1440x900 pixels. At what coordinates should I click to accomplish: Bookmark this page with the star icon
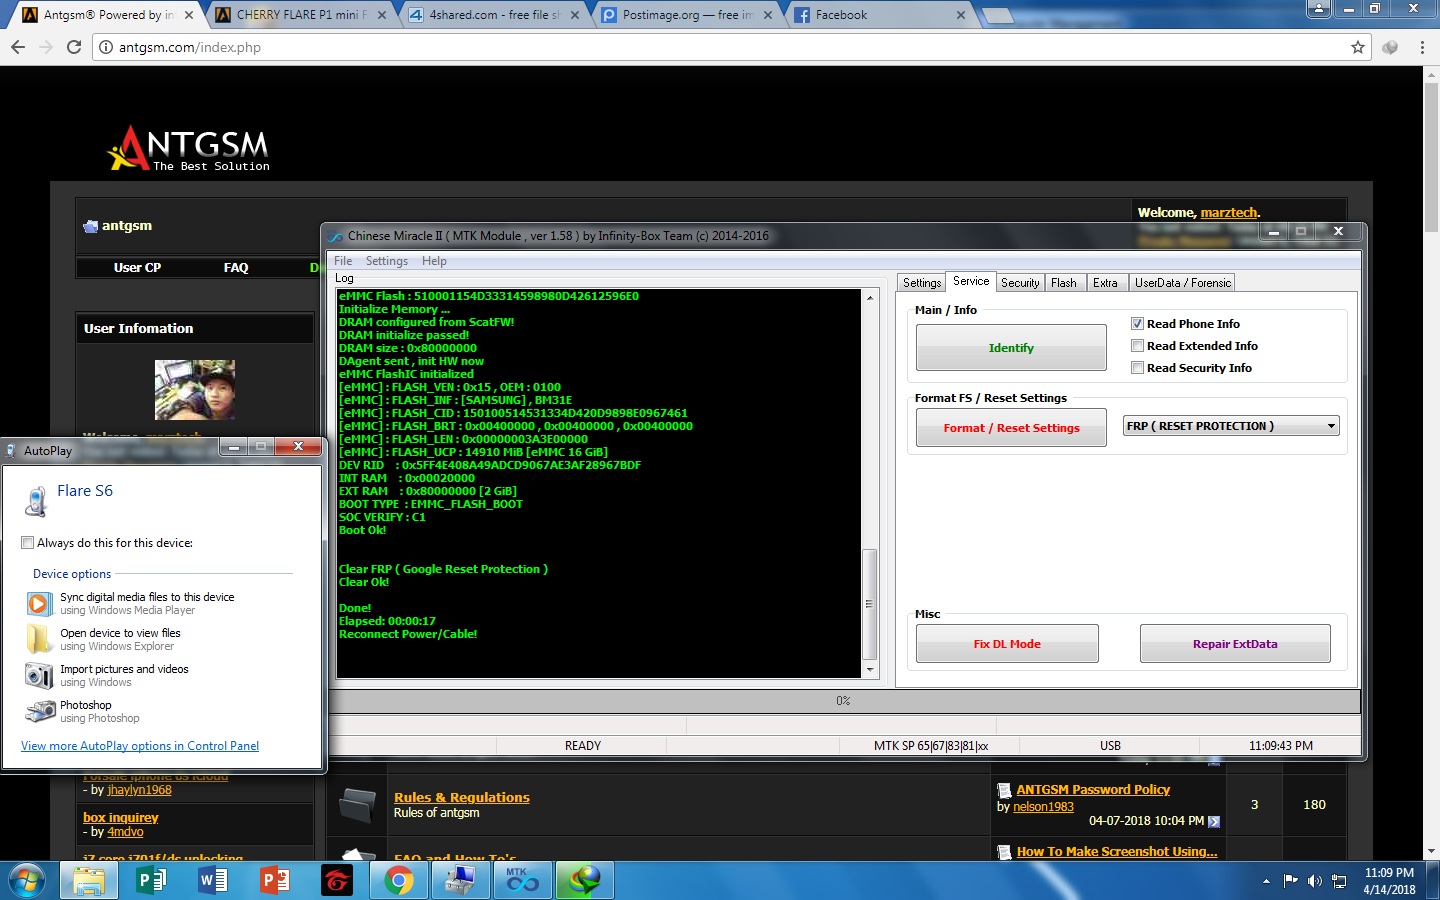[1357, 47]
